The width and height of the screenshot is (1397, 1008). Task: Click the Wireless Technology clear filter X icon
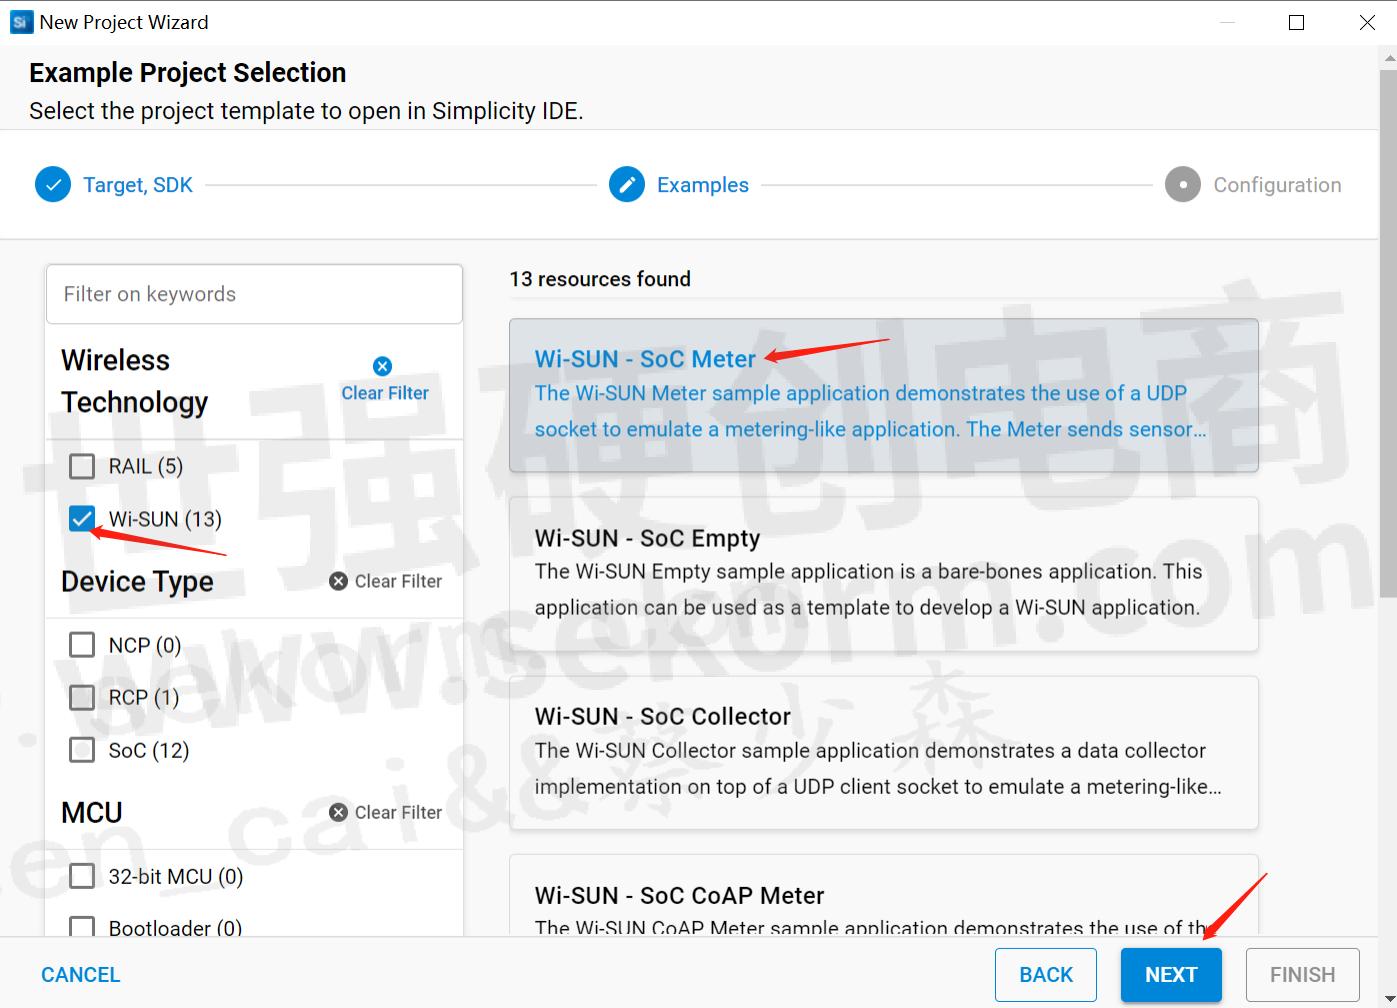point(382,366)
